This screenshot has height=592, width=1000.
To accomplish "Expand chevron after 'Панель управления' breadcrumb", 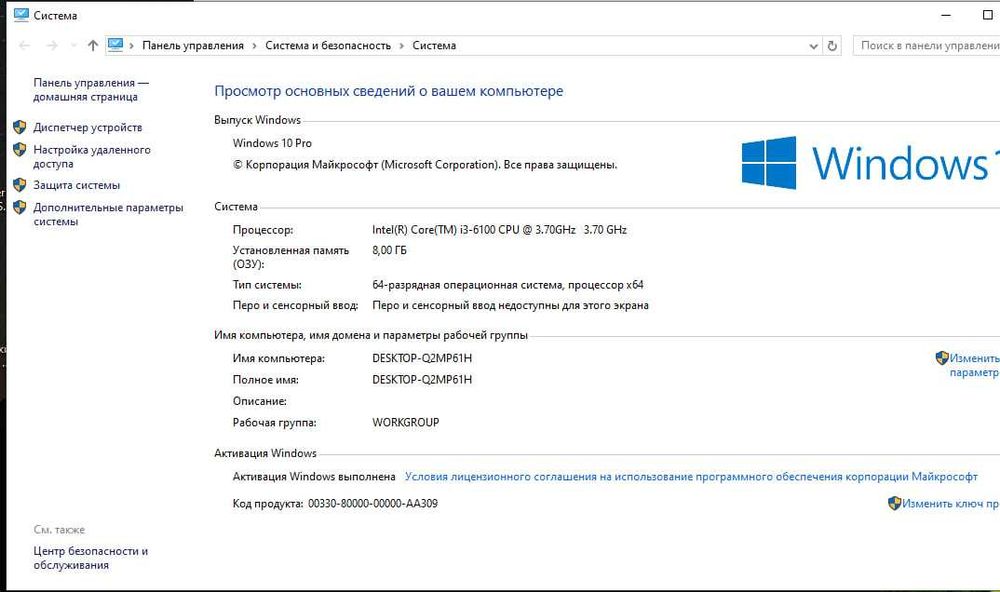I will (255, 45).
